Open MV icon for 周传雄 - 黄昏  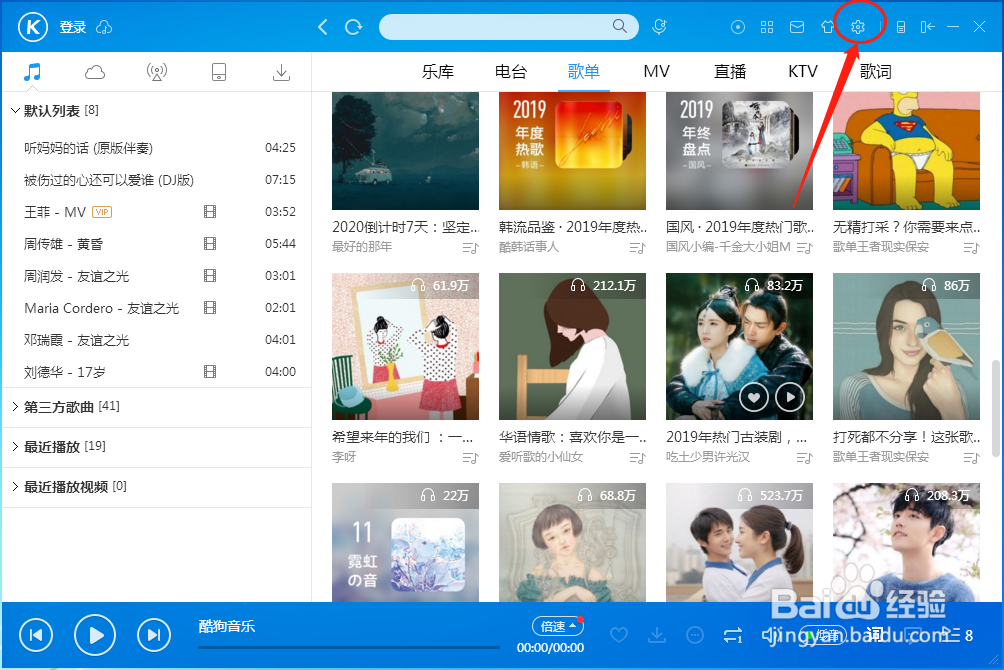(x=209, y=243)
